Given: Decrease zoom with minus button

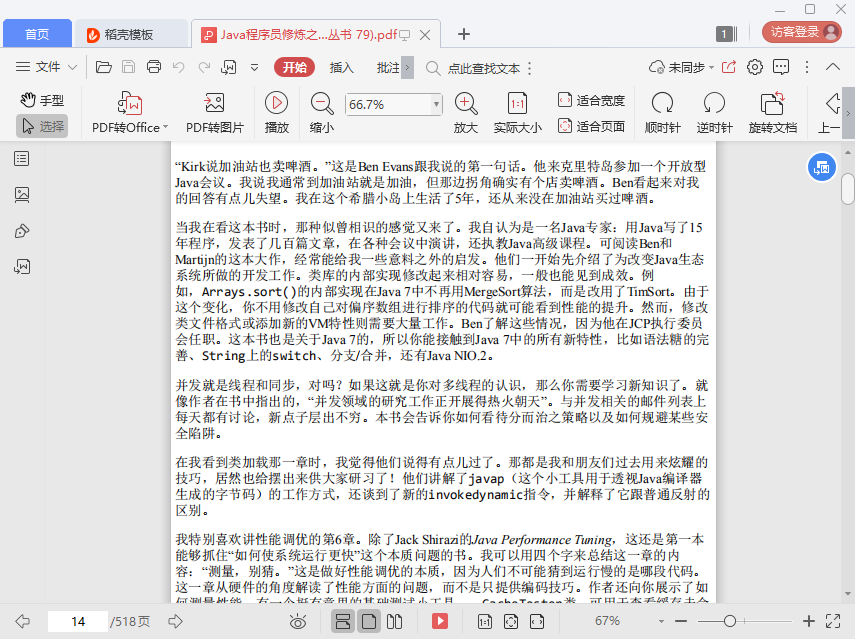Looking at the screenshot, I should tap(681, 621).
